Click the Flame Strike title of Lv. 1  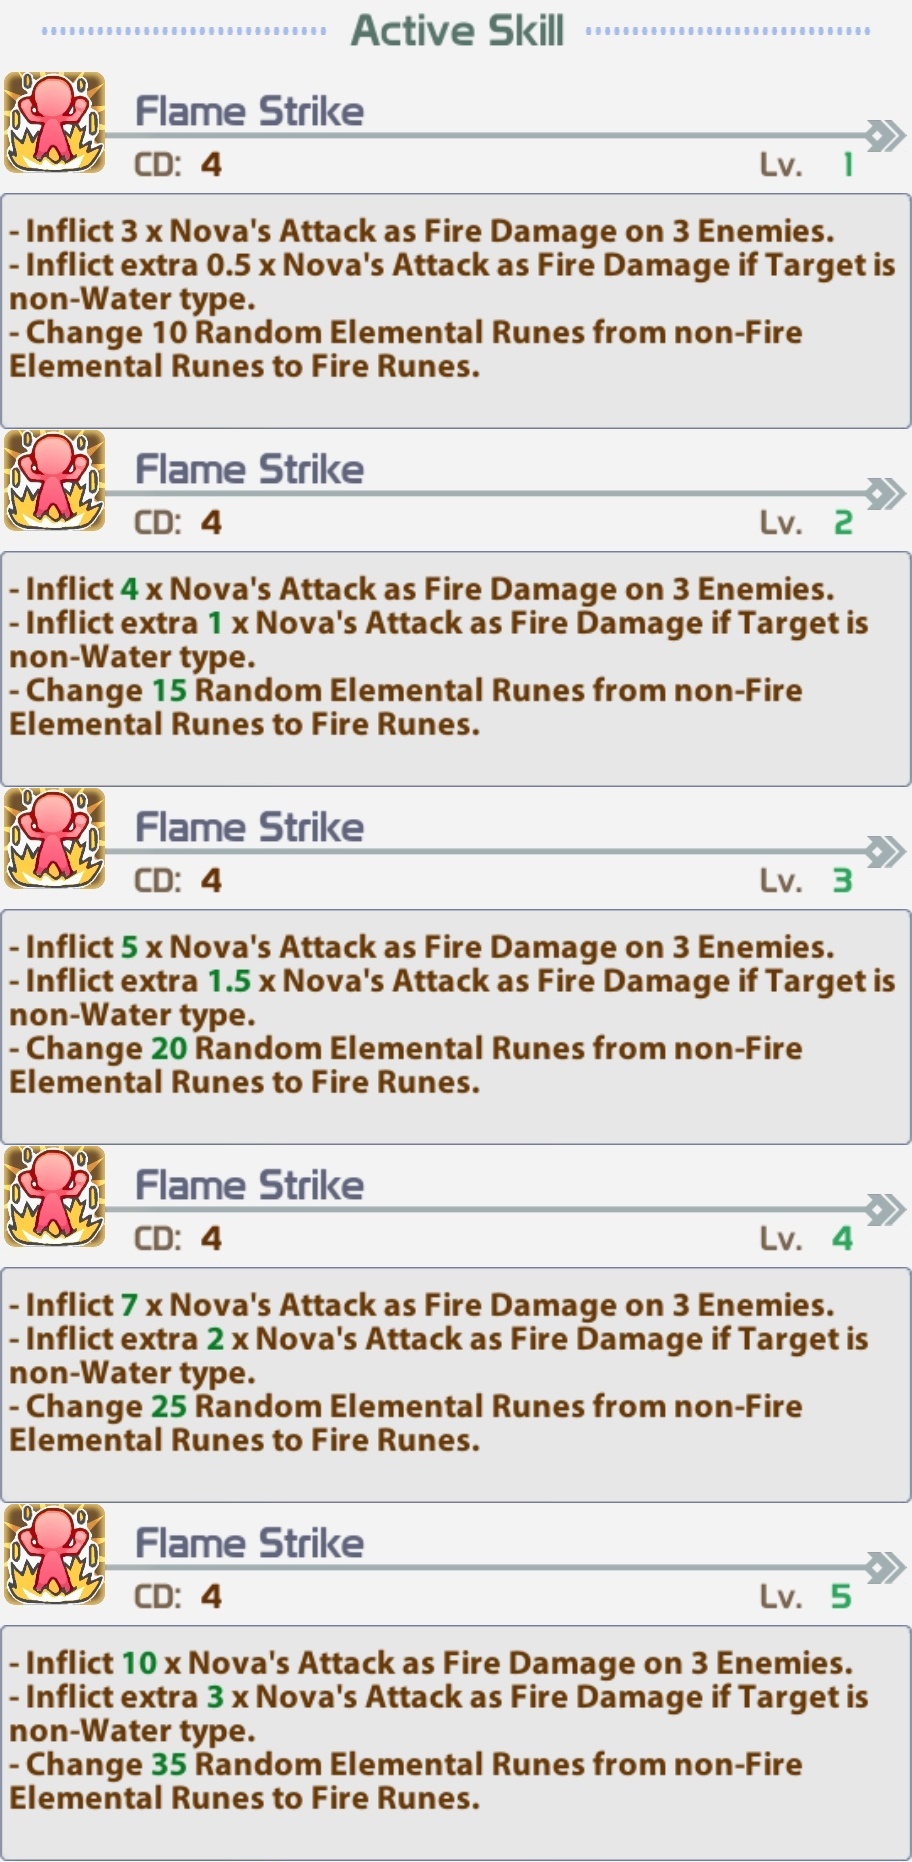[x=249, y=111]
